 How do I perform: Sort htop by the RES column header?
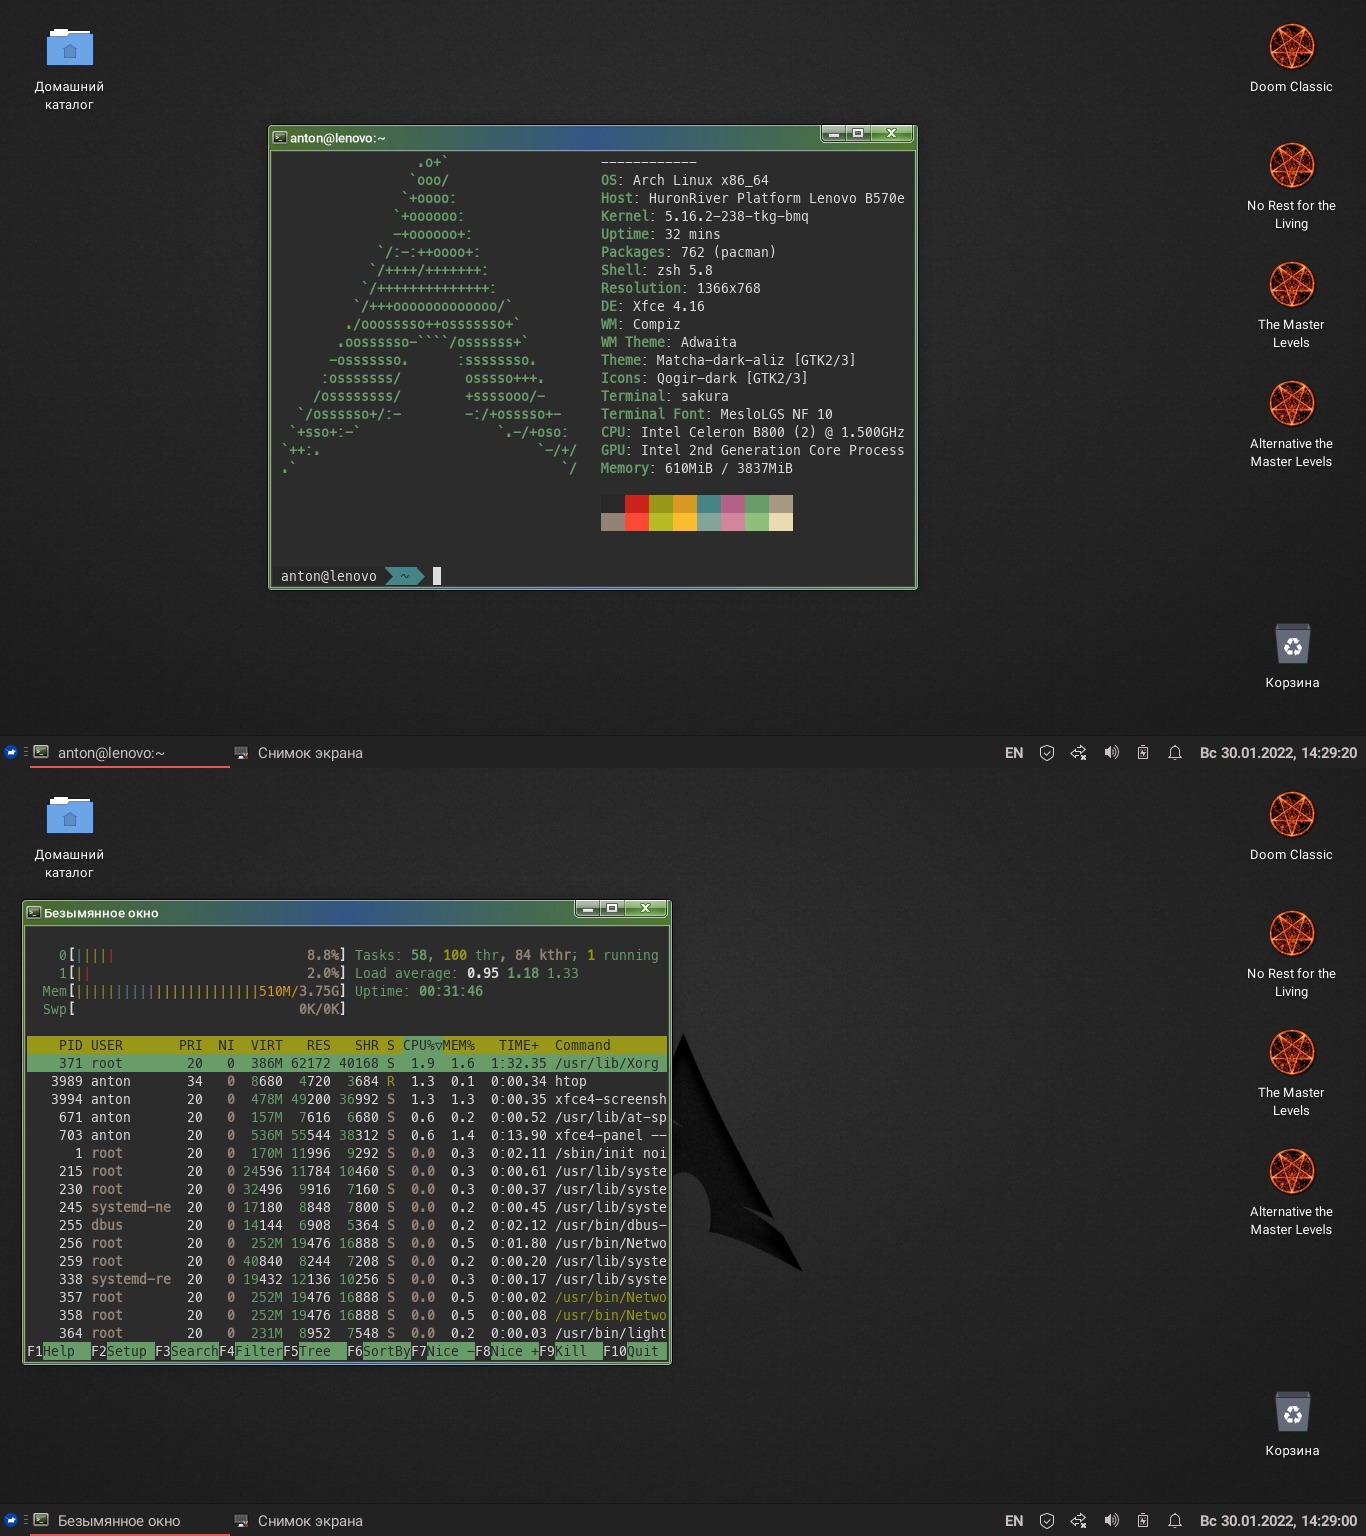[318, 1045]
